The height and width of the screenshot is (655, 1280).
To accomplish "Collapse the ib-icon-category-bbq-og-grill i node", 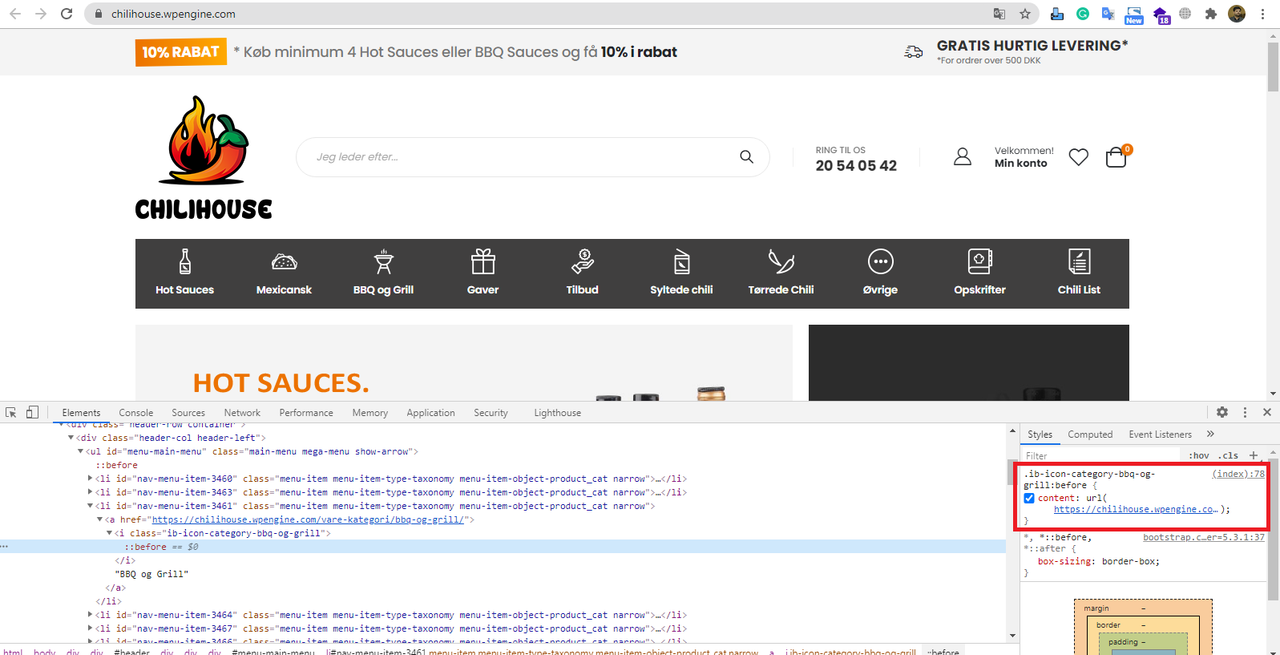I will click(x=110, y=533).
